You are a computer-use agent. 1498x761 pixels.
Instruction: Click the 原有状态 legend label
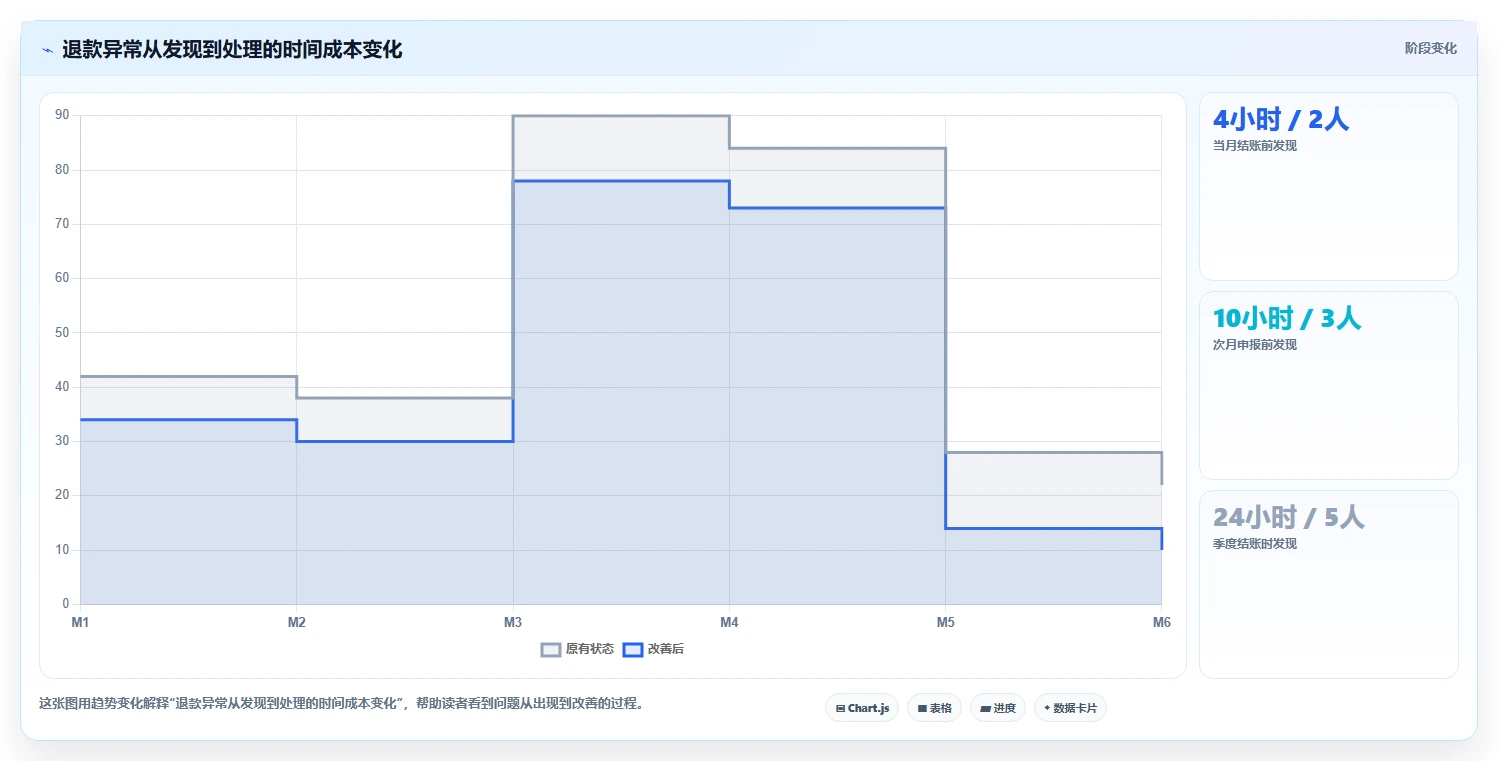coord(590,649)
